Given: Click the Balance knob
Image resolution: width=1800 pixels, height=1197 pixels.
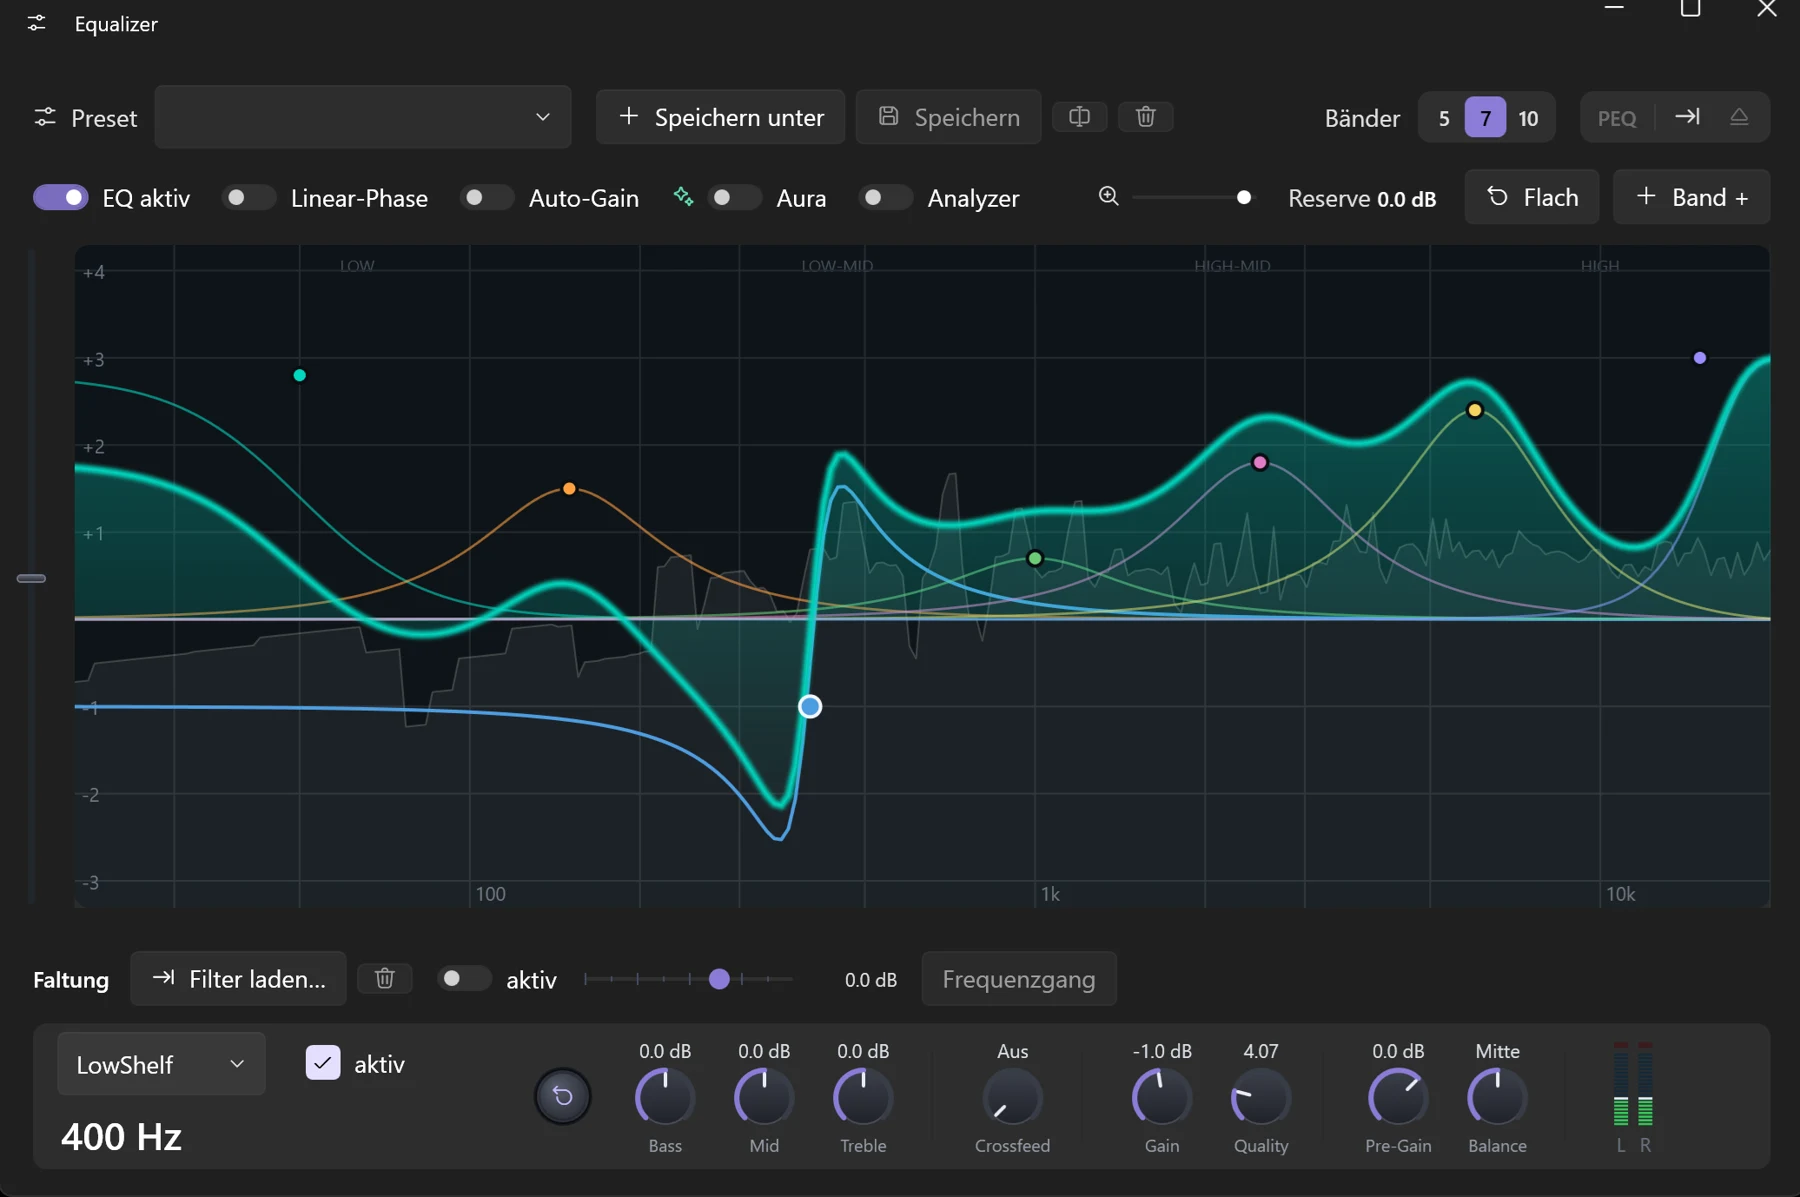Looking at the screenshot, I should point(1497,1097).
